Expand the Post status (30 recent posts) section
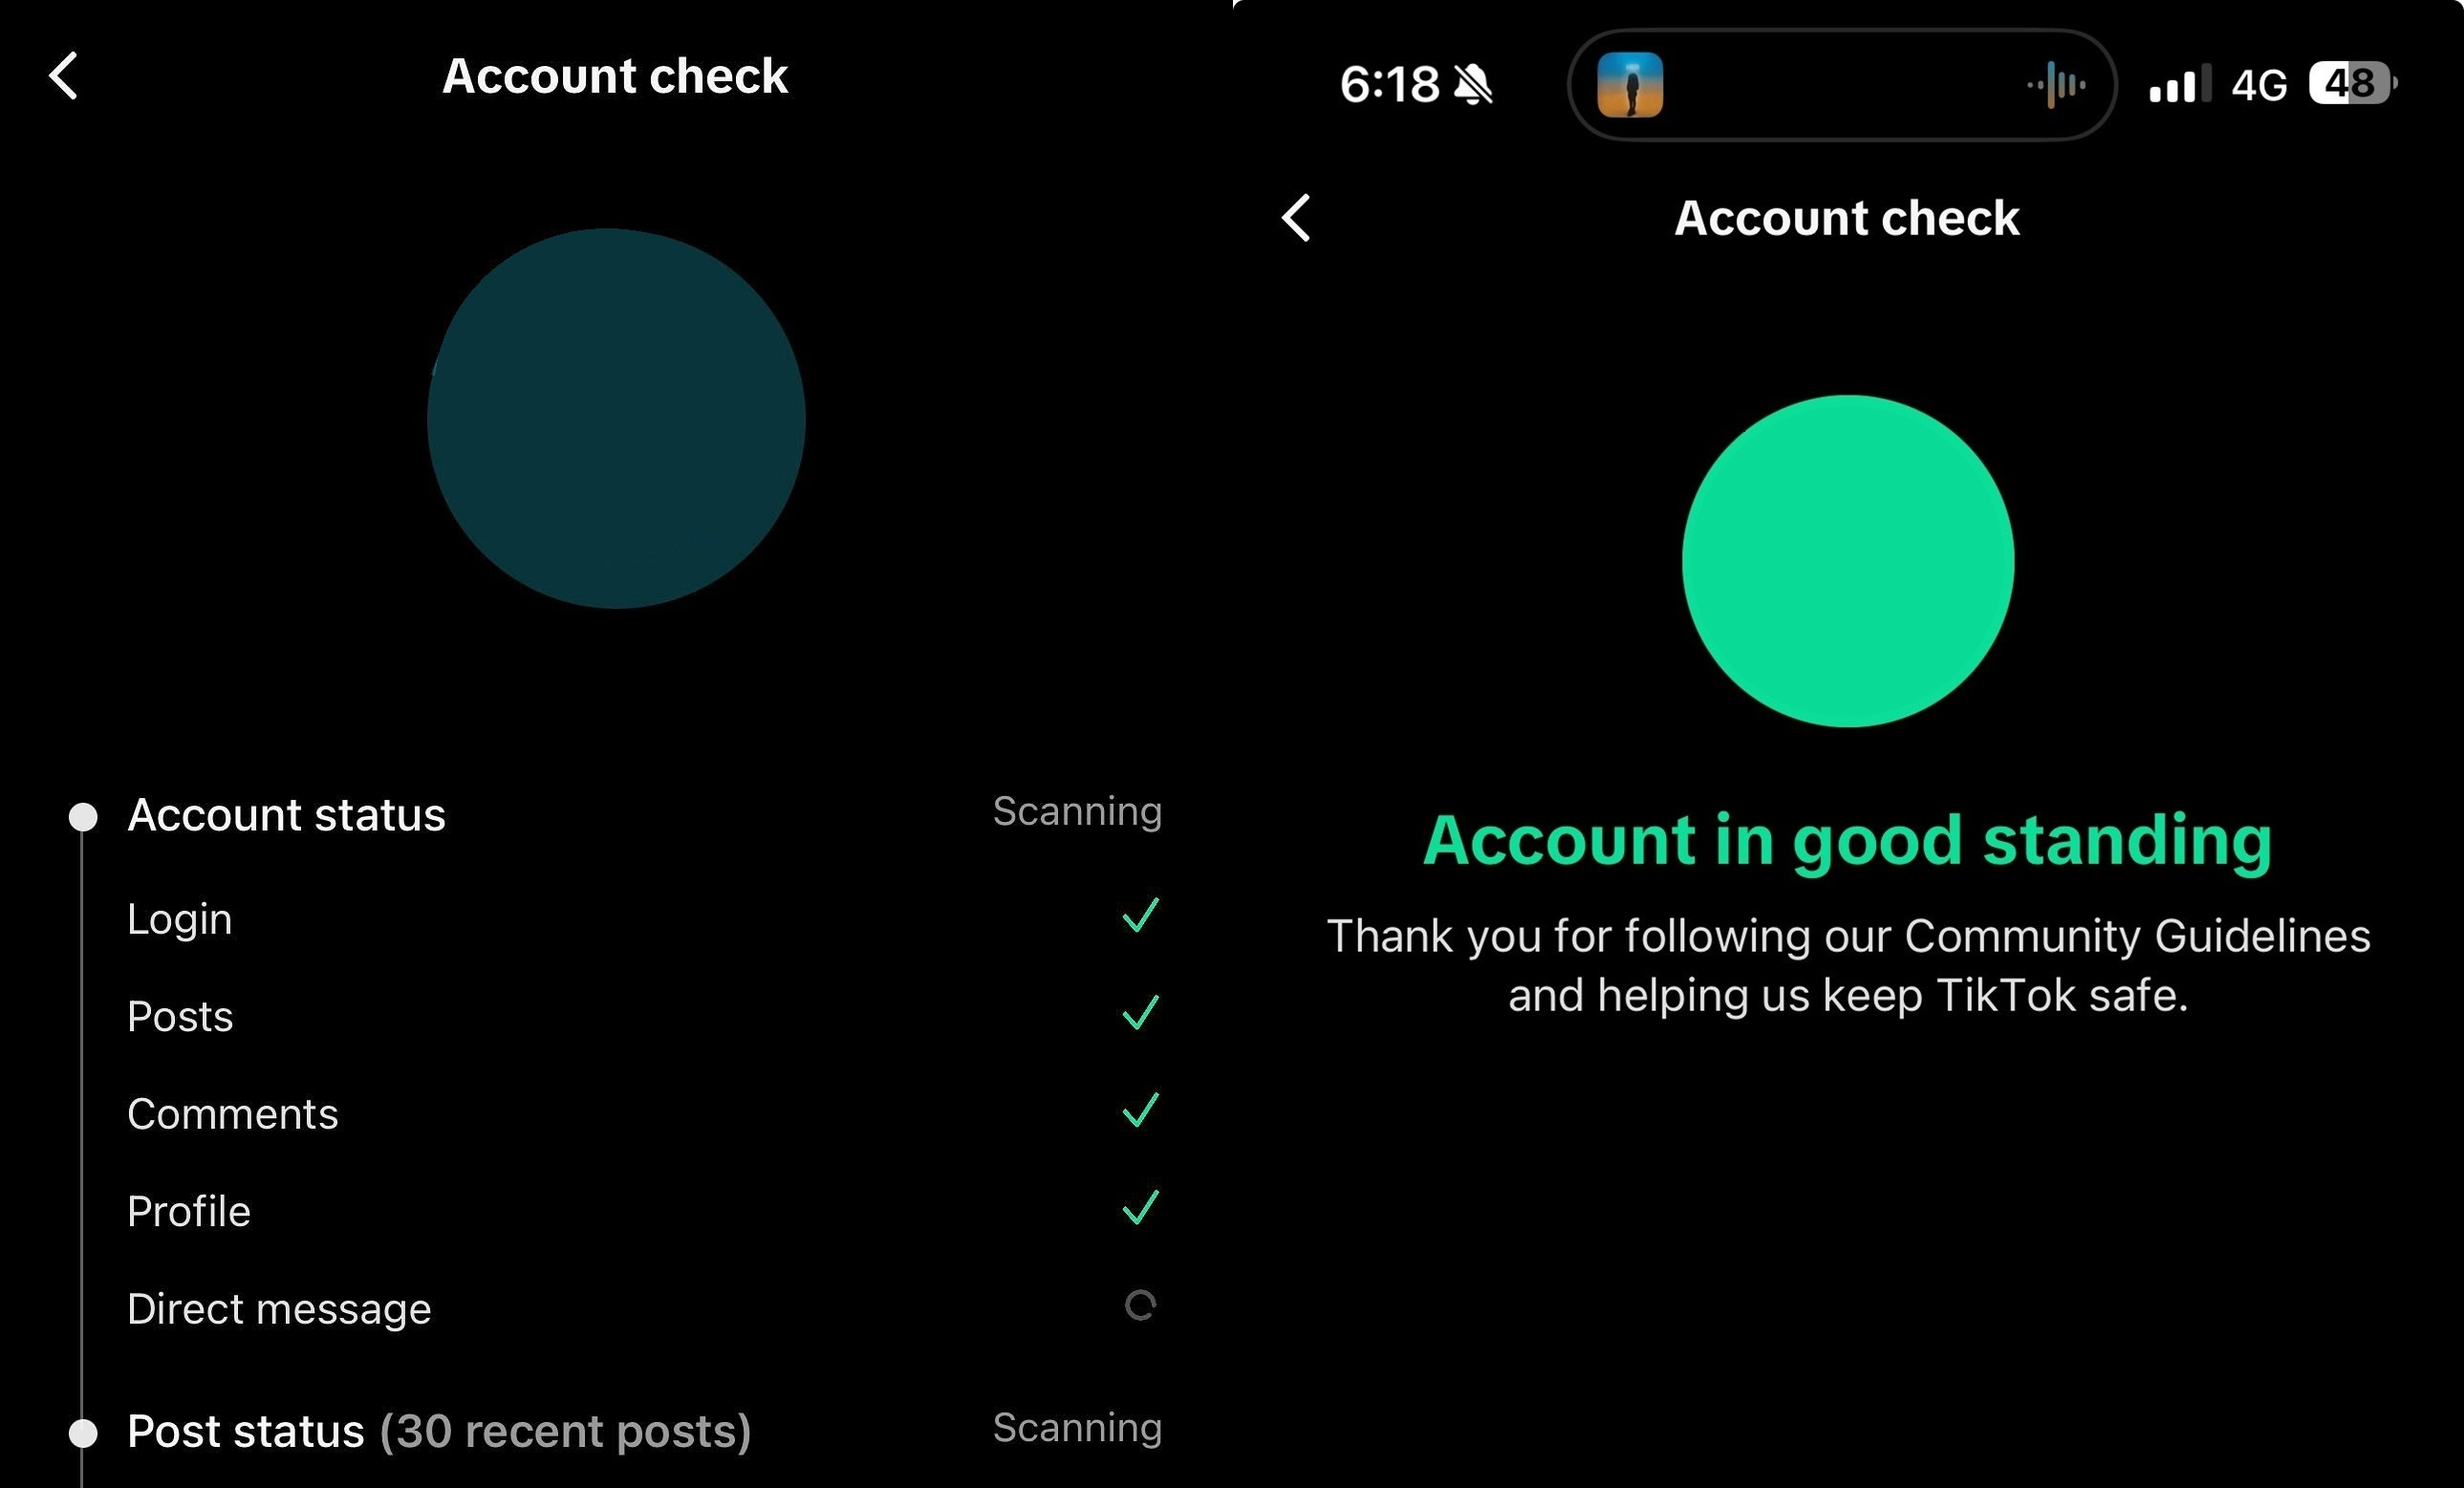 click(616, 1431)
